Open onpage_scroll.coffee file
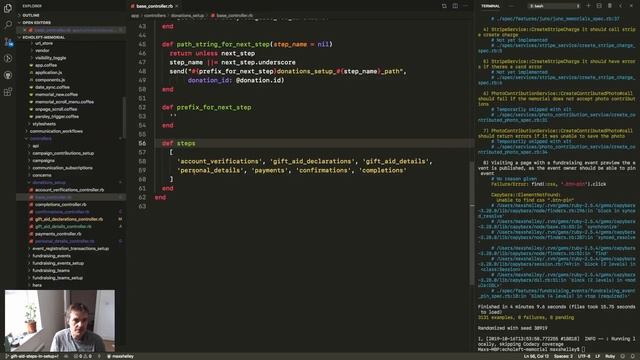 [x=56, y=109]
